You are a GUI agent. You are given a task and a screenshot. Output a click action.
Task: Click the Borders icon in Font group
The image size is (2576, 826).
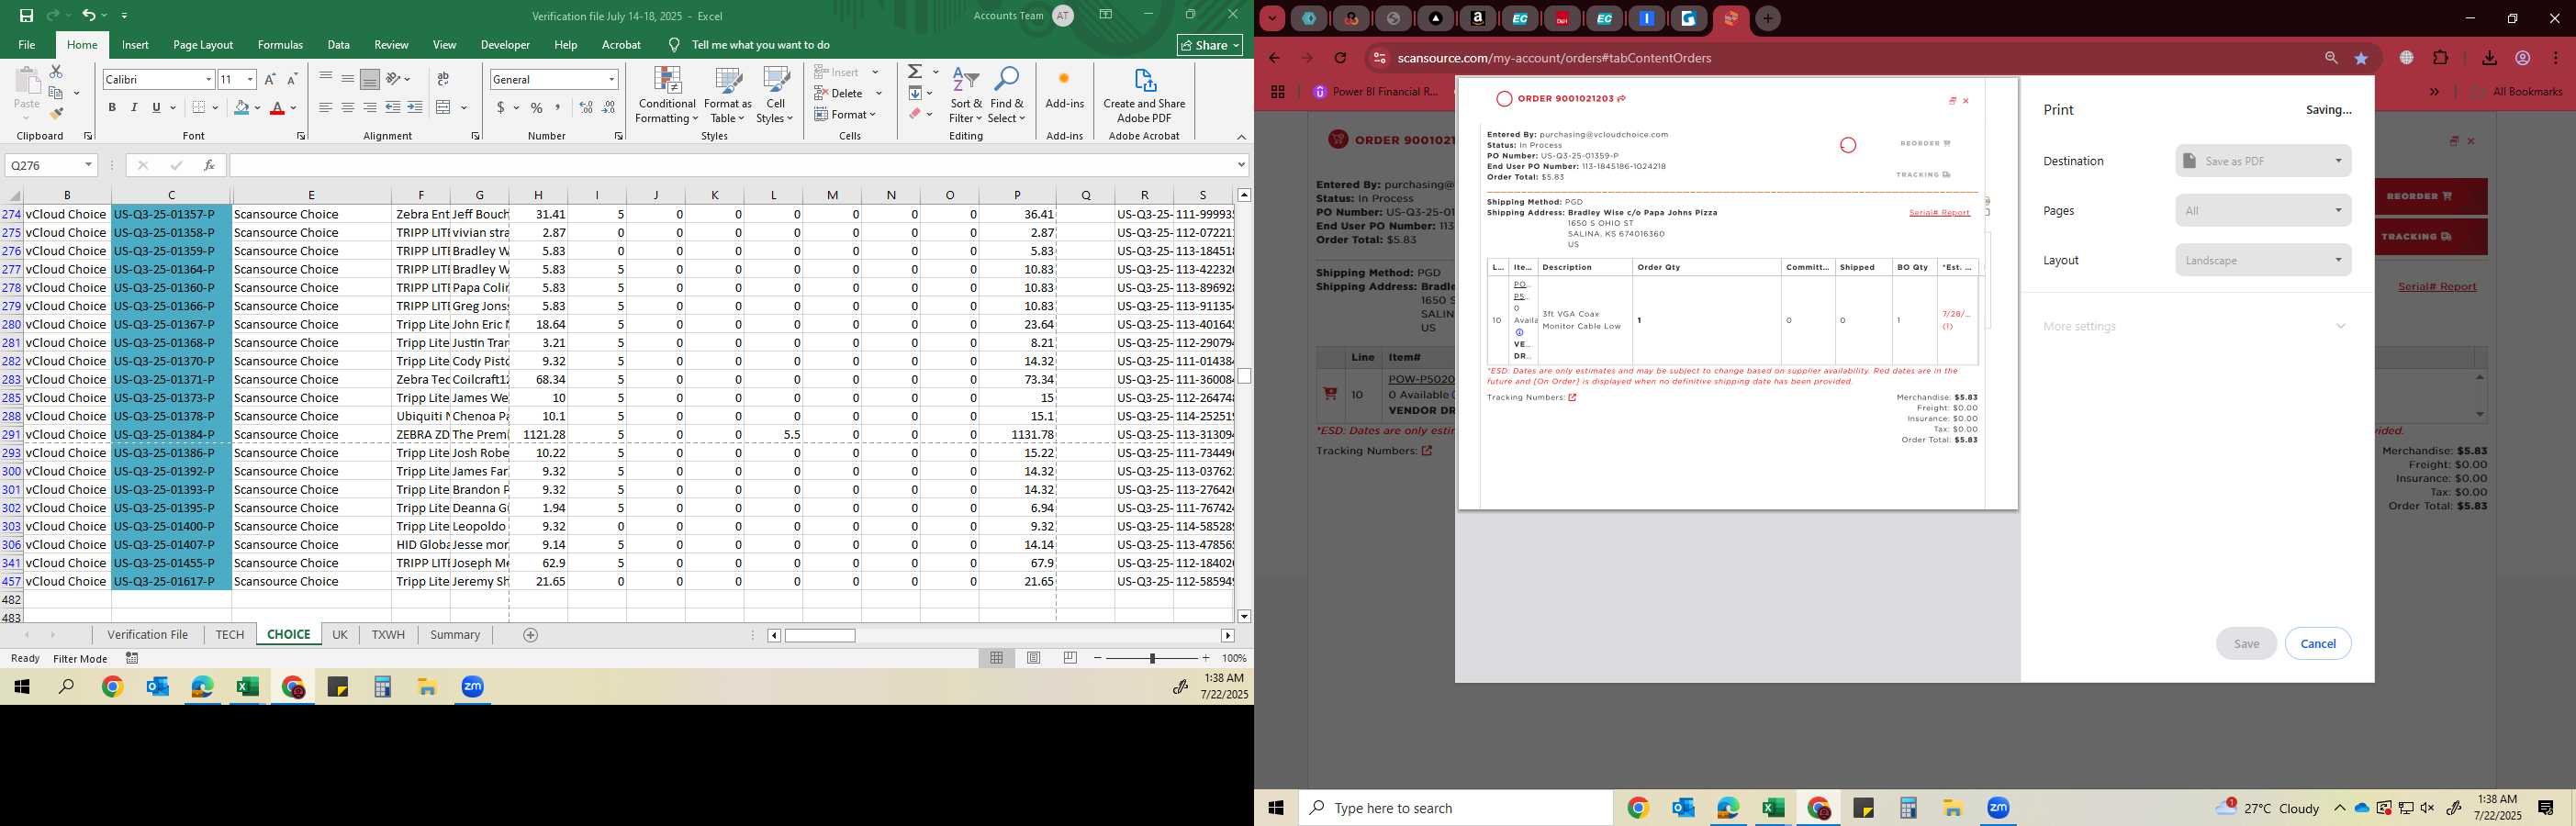199,108
